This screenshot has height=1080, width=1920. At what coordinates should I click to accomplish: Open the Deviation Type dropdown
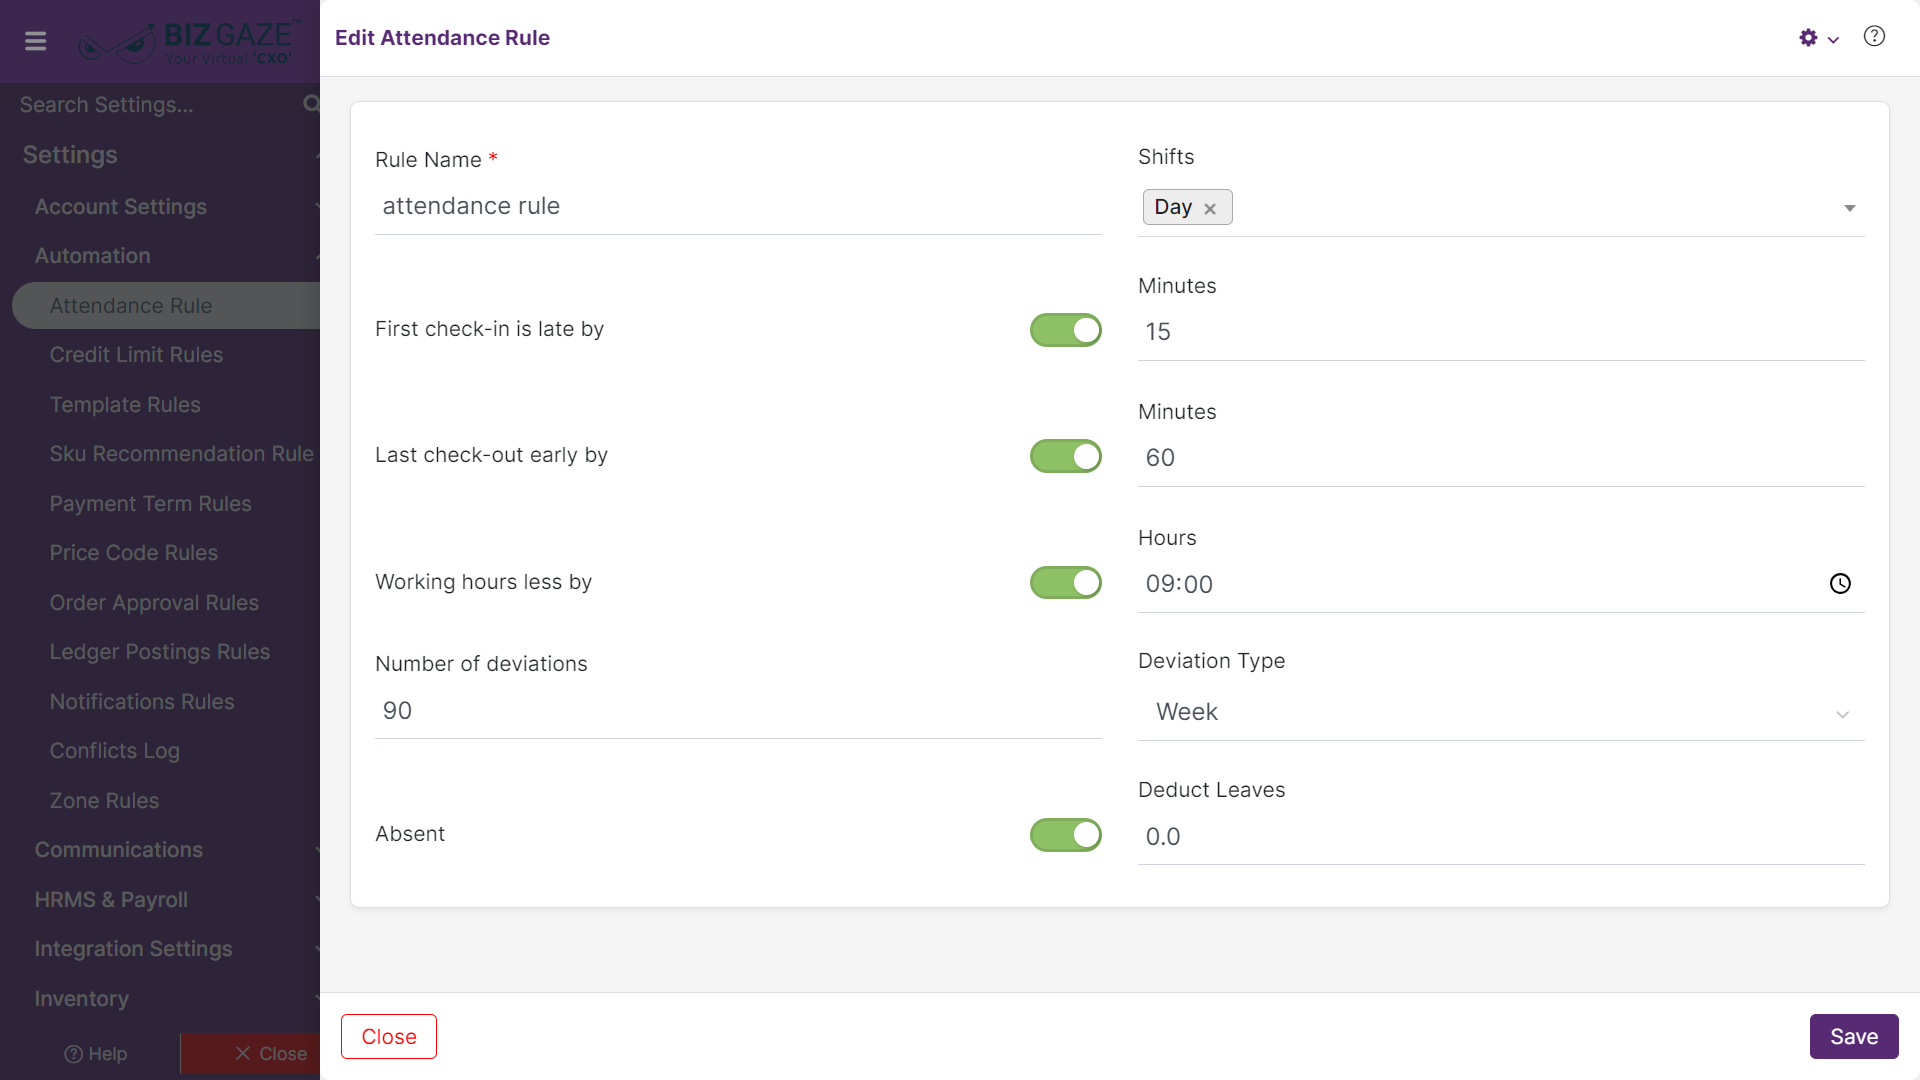[1501, 712]
